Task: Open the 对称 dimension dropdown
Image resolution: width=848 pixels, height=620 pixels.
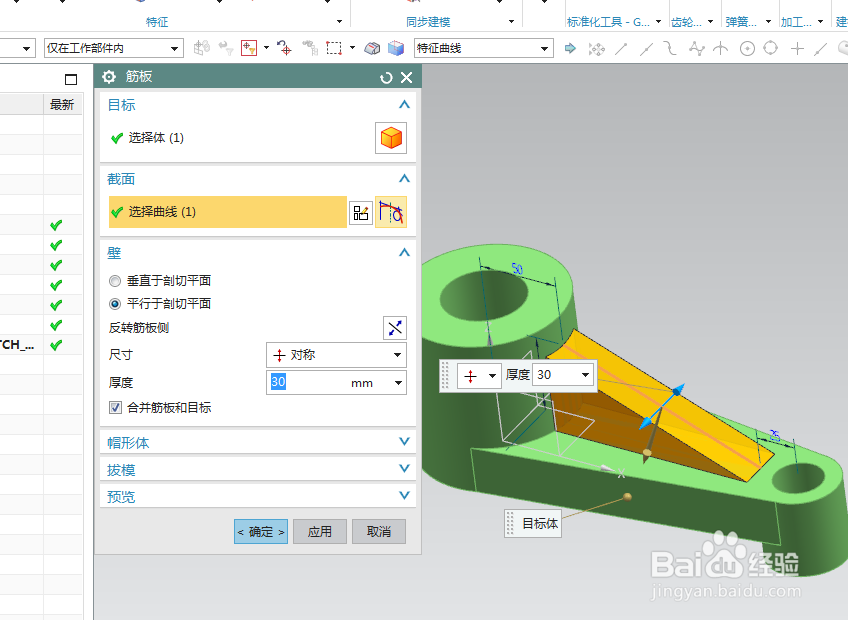Action: (x=396, y=355)
